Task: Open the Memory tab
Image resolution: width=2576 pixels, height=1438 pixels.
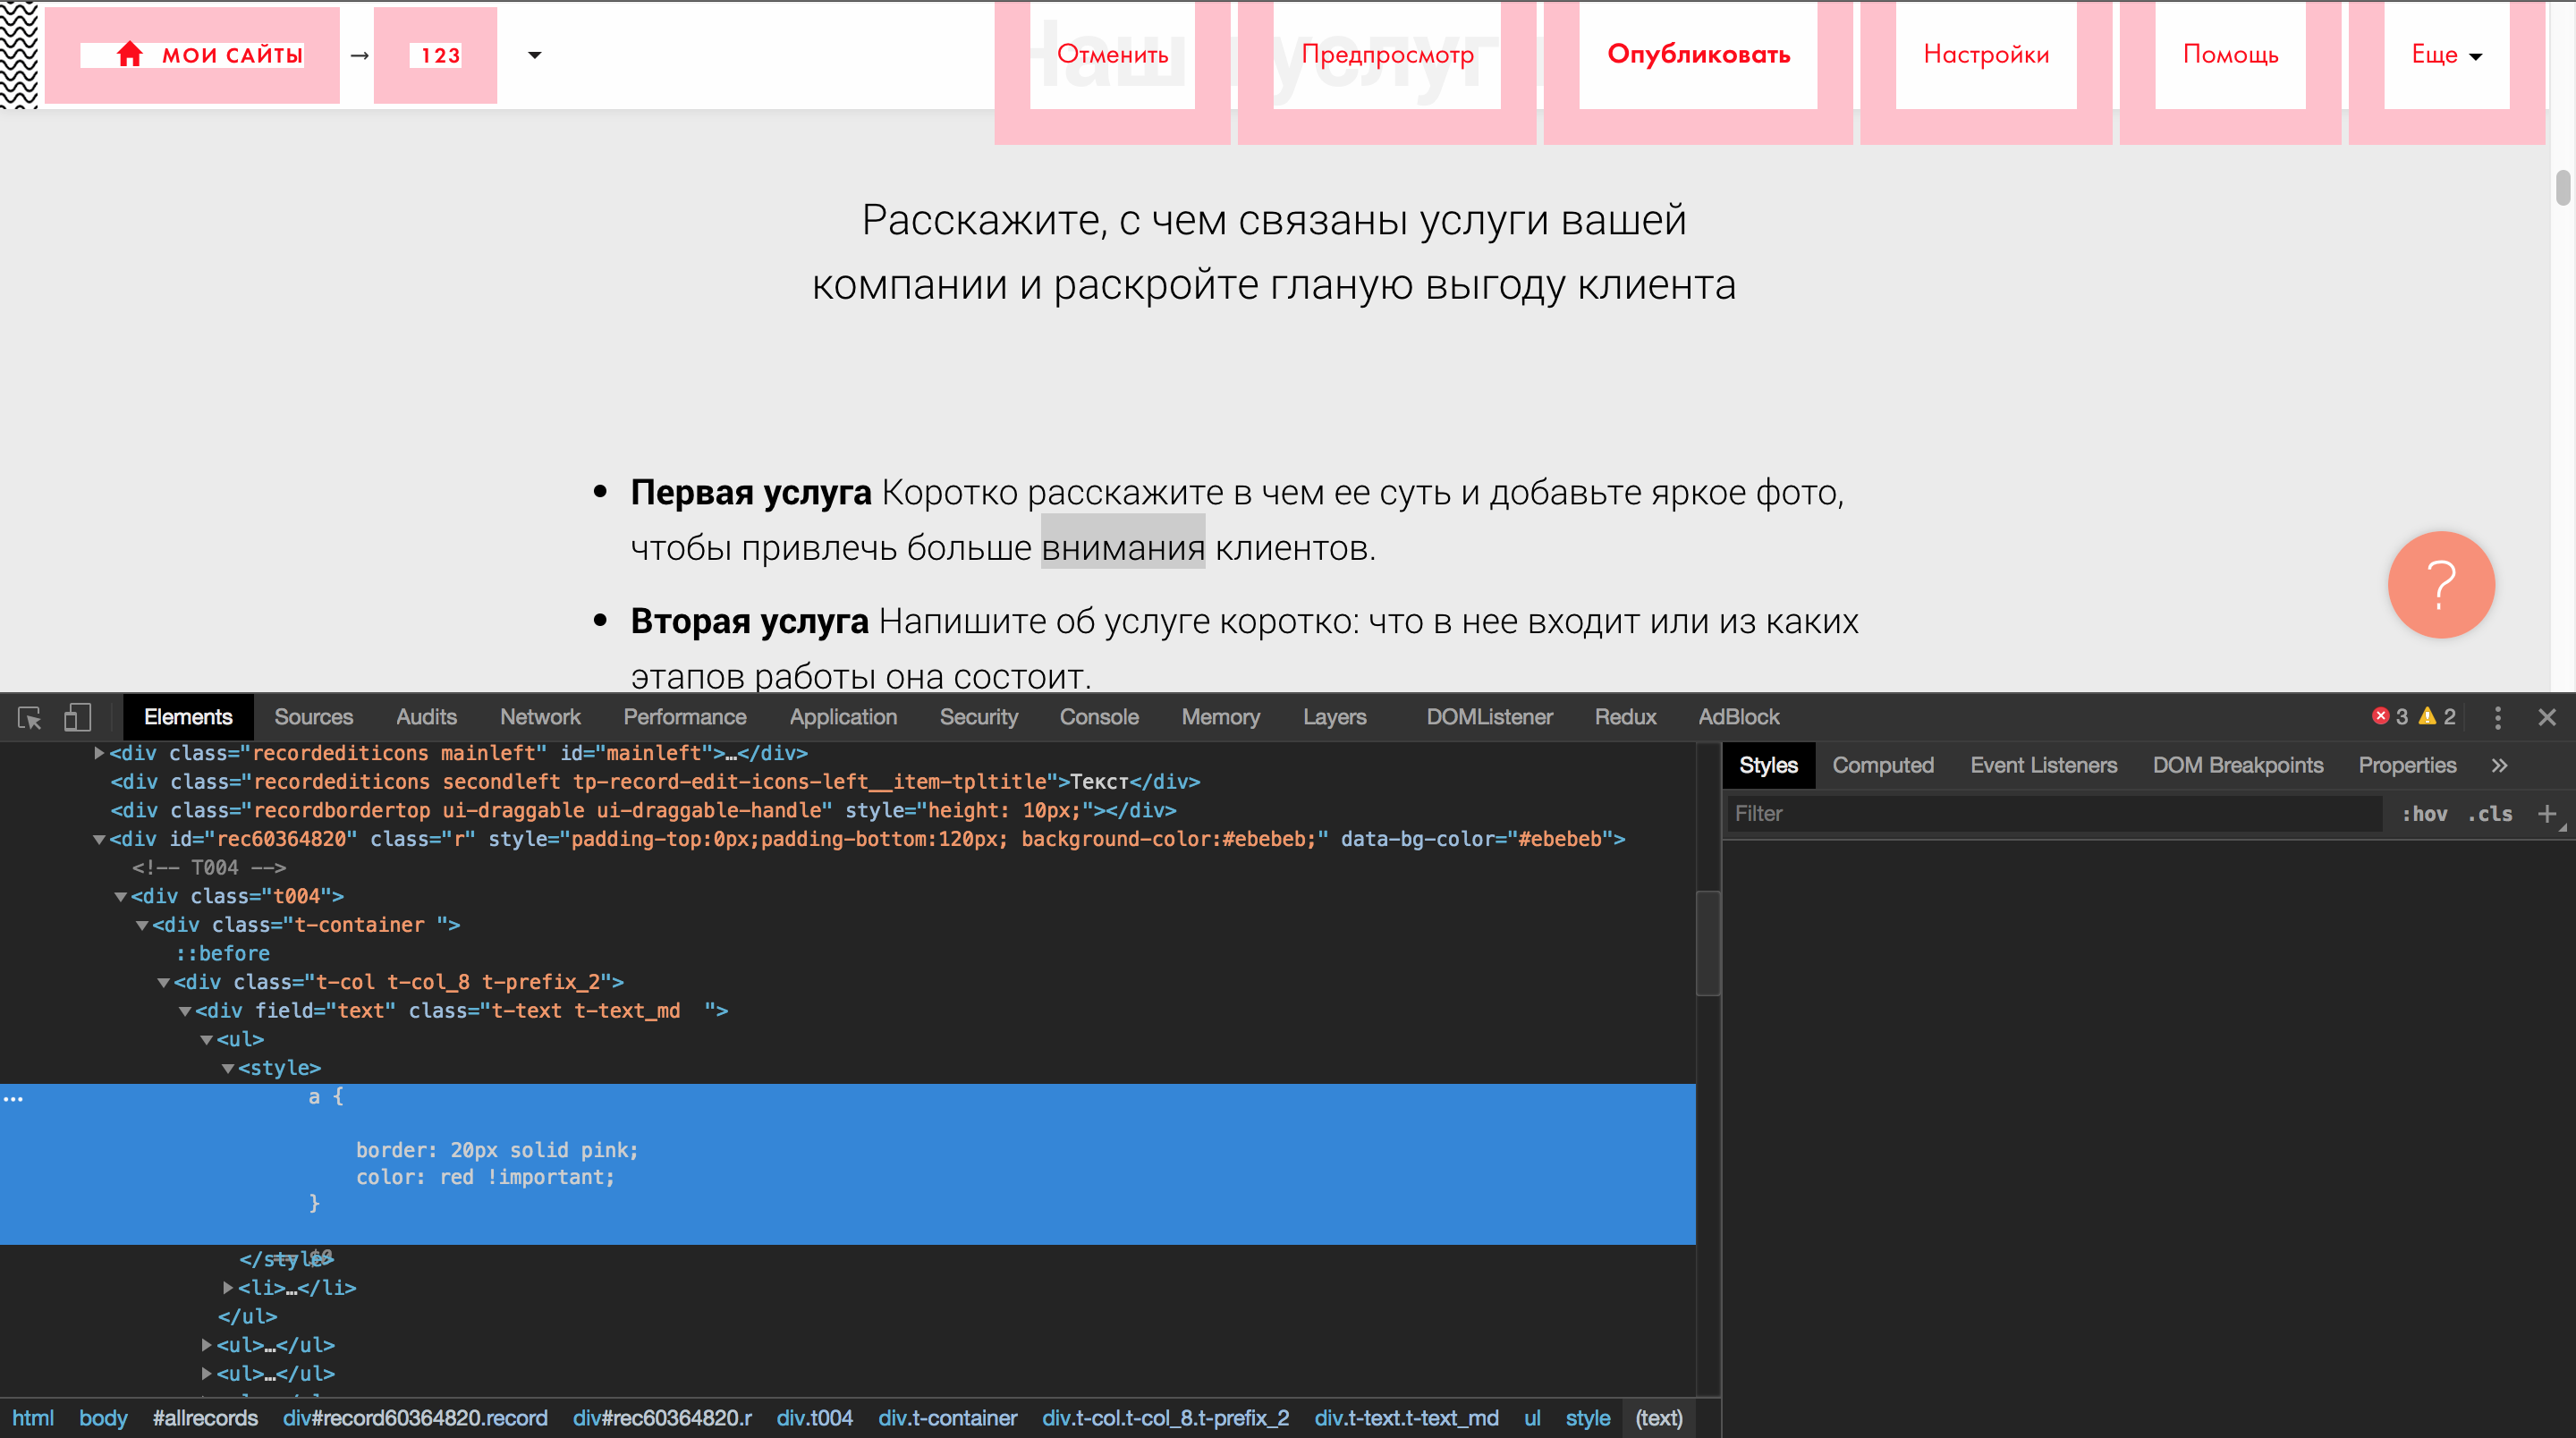Action: pos(1220,717)
